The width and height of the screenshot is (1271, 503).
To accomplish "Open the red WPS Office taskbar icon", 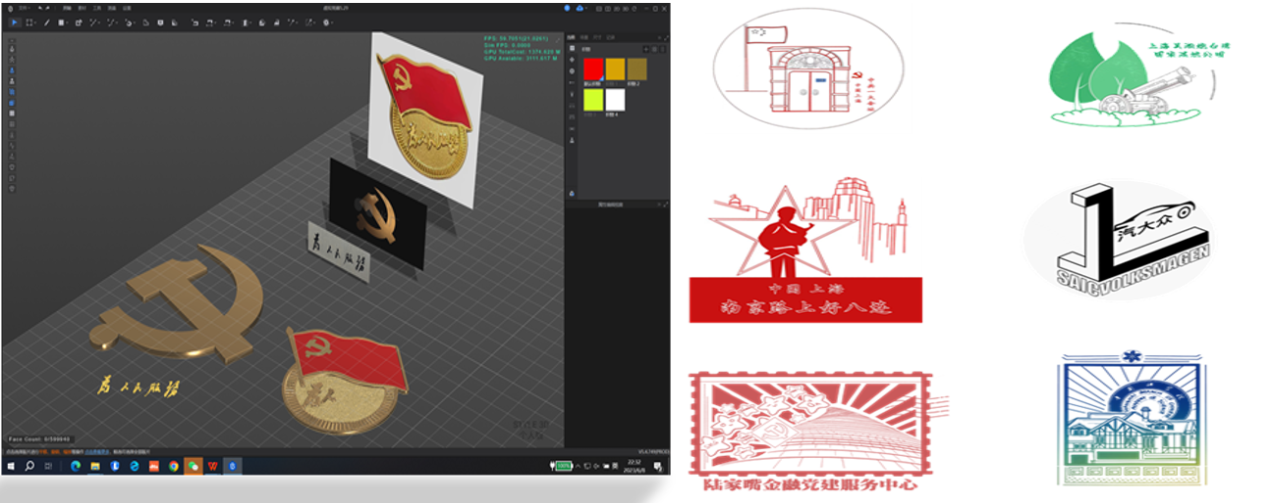I will click(x=212, y=466).
